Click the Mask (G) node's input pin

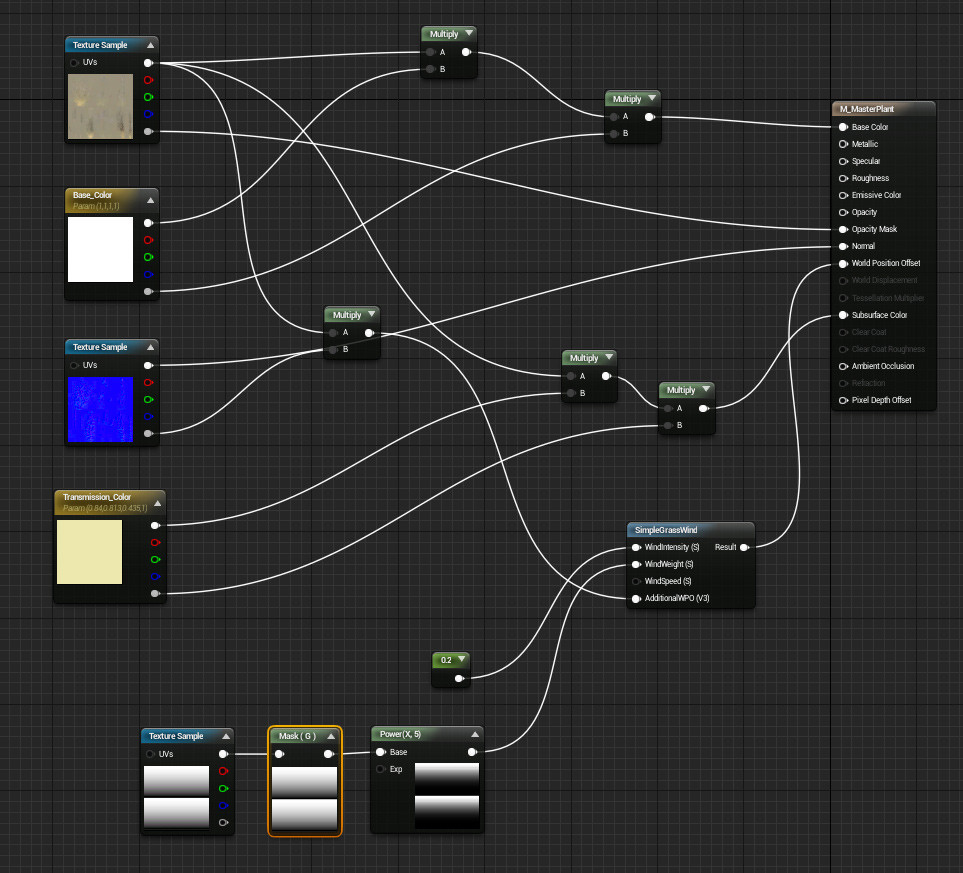pyautogui.click(x=279, y=754)
